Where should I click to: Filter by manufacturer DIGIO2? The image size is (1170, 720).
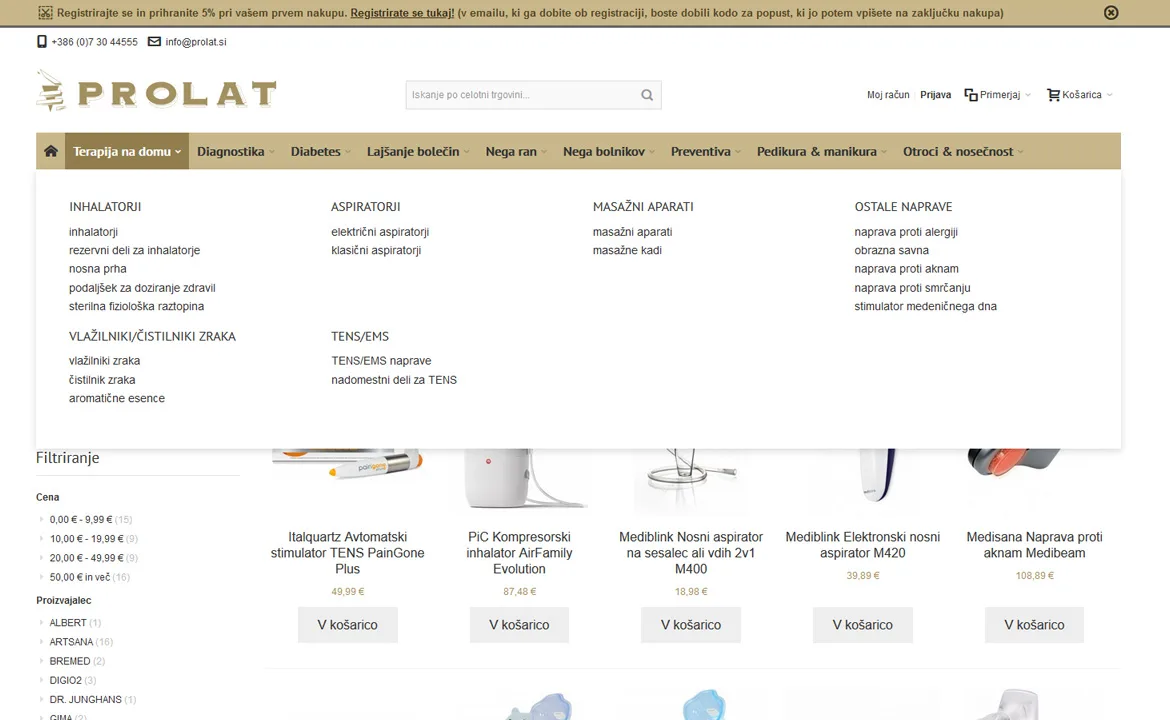click(x=65, y=680)
